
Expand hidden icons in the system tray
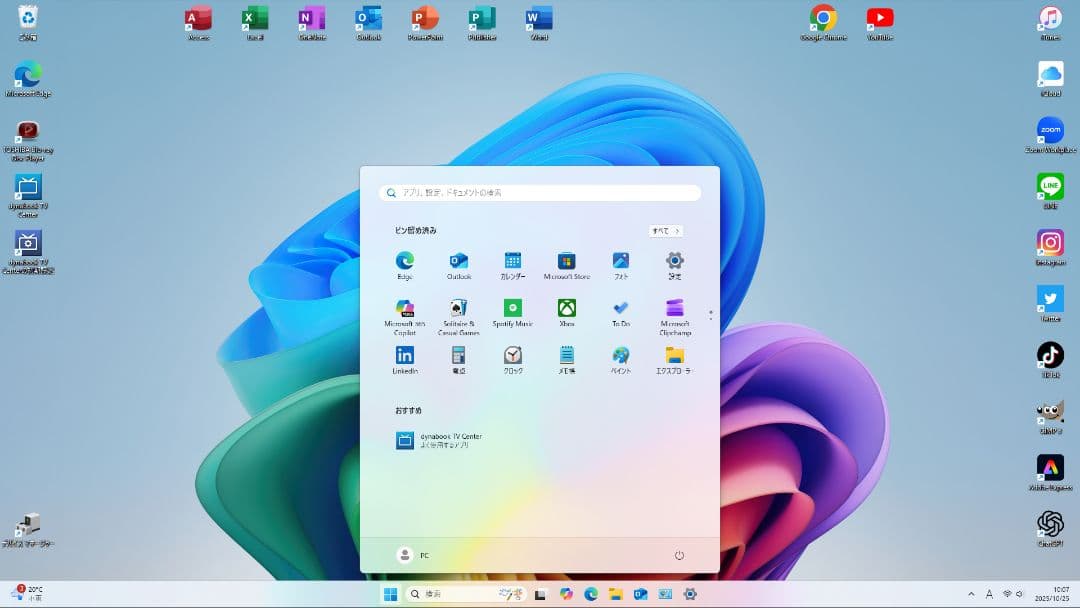pos(970,593)
